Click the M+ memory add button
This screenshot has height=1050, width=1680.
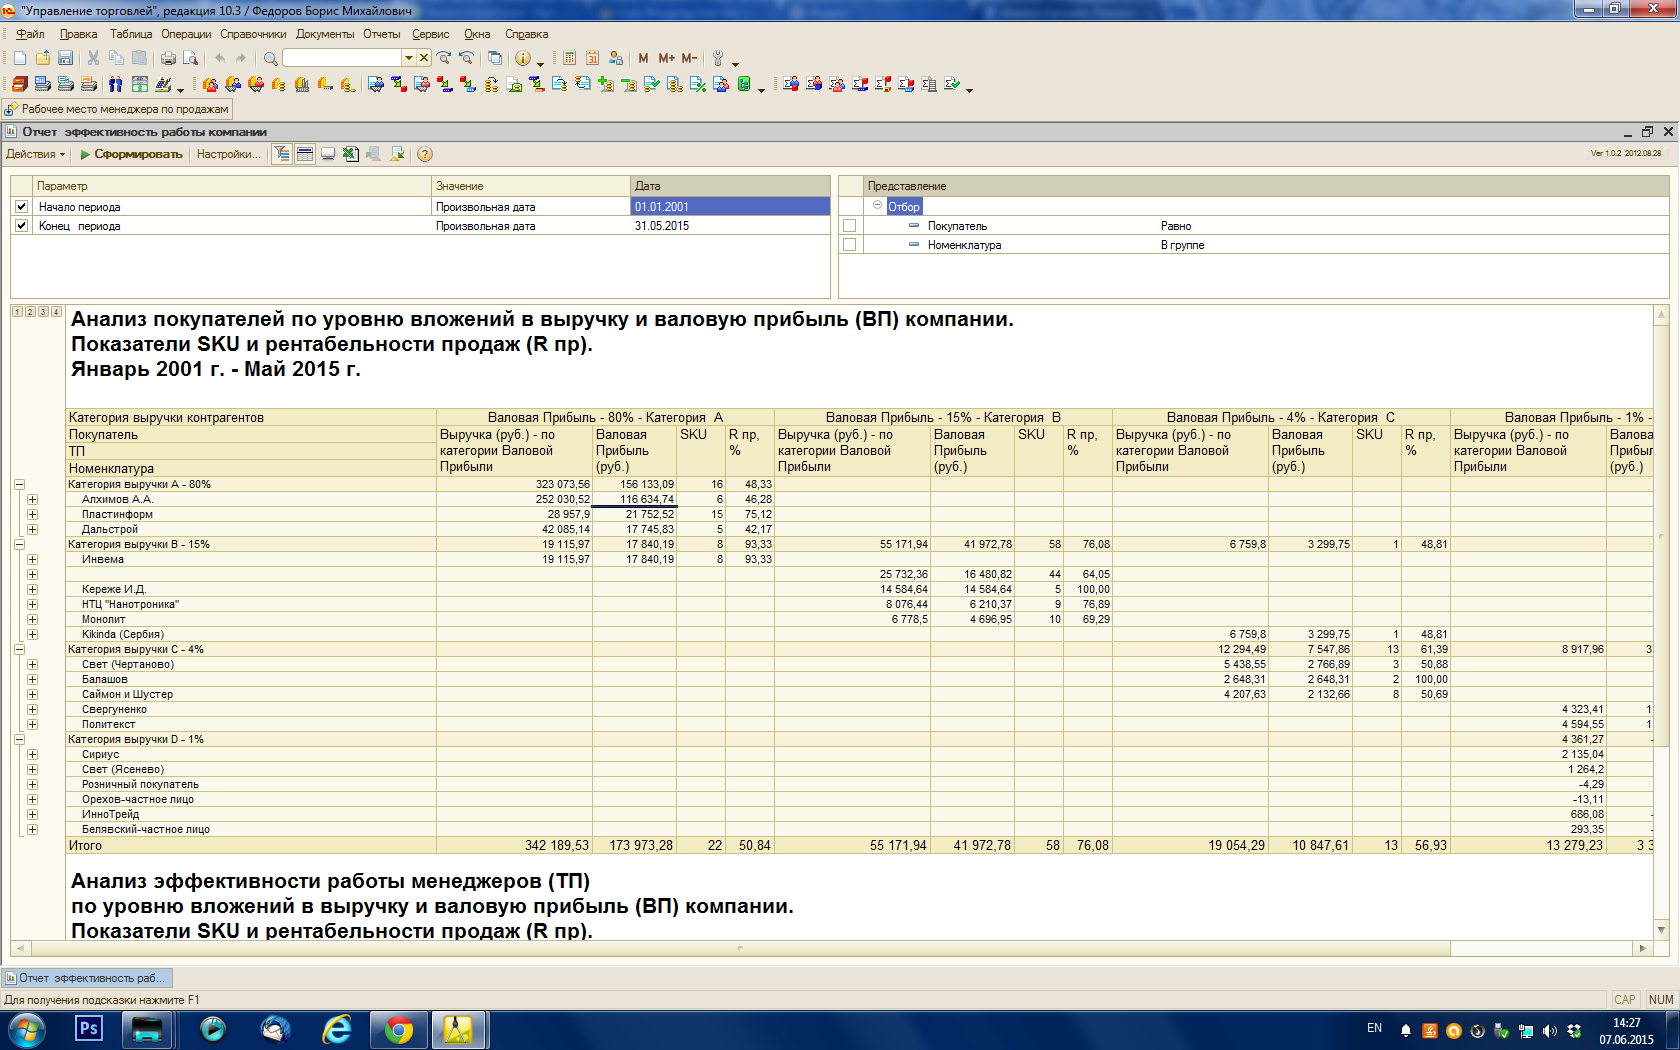click(x=666, y=58)
